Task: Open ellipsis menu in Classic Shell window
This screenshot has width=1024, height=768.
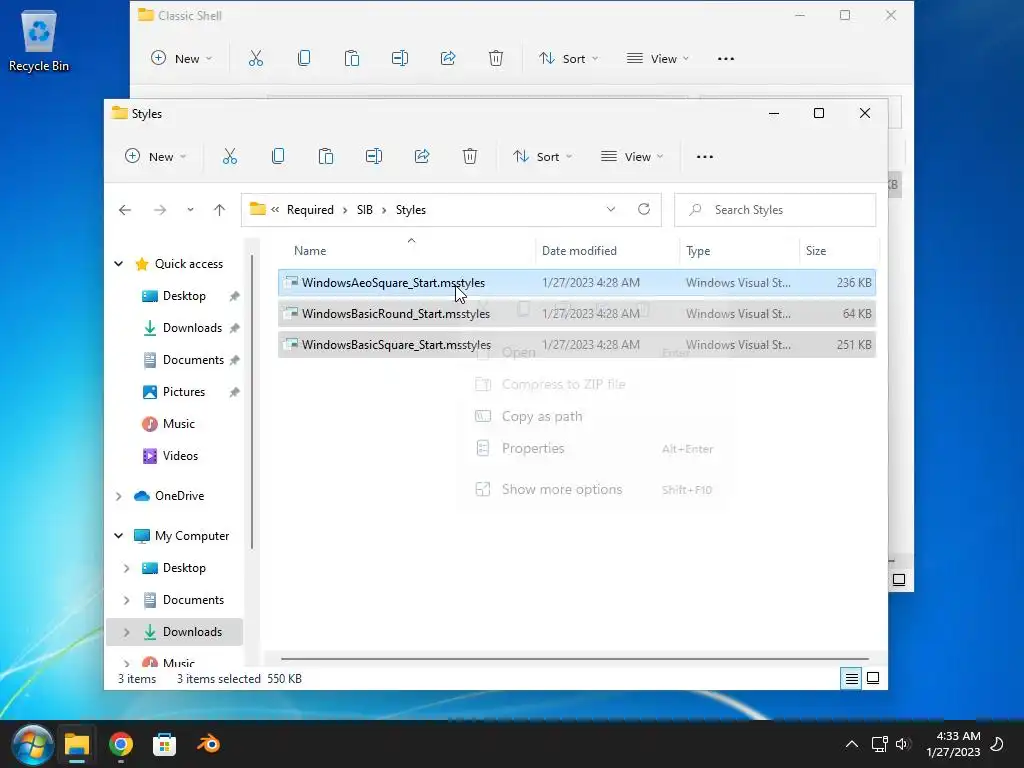Action: tap(726, 59)
